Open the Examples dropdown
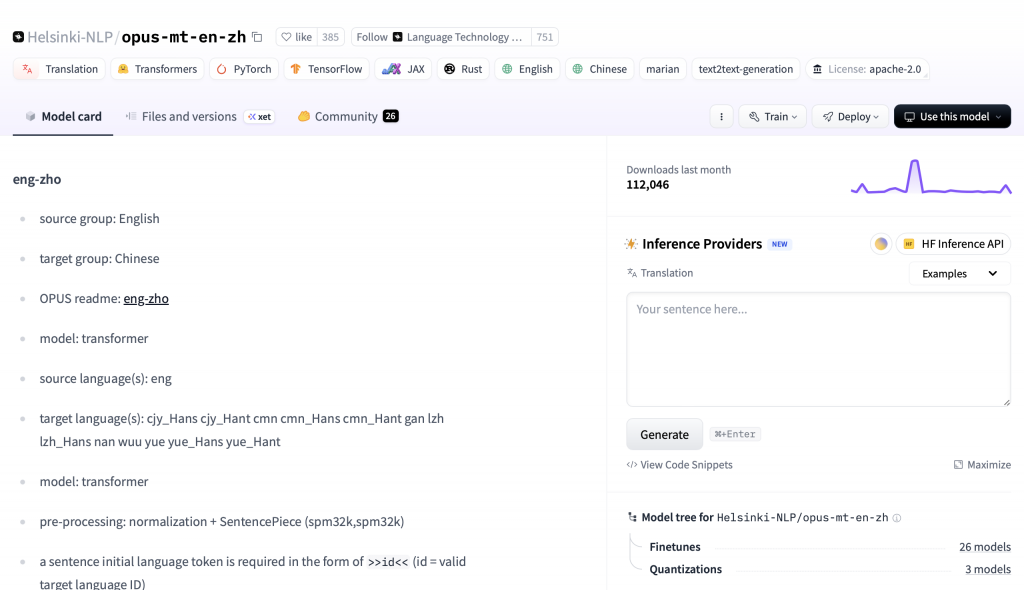Screen dimensions: 1024x590 pos(959,274)
